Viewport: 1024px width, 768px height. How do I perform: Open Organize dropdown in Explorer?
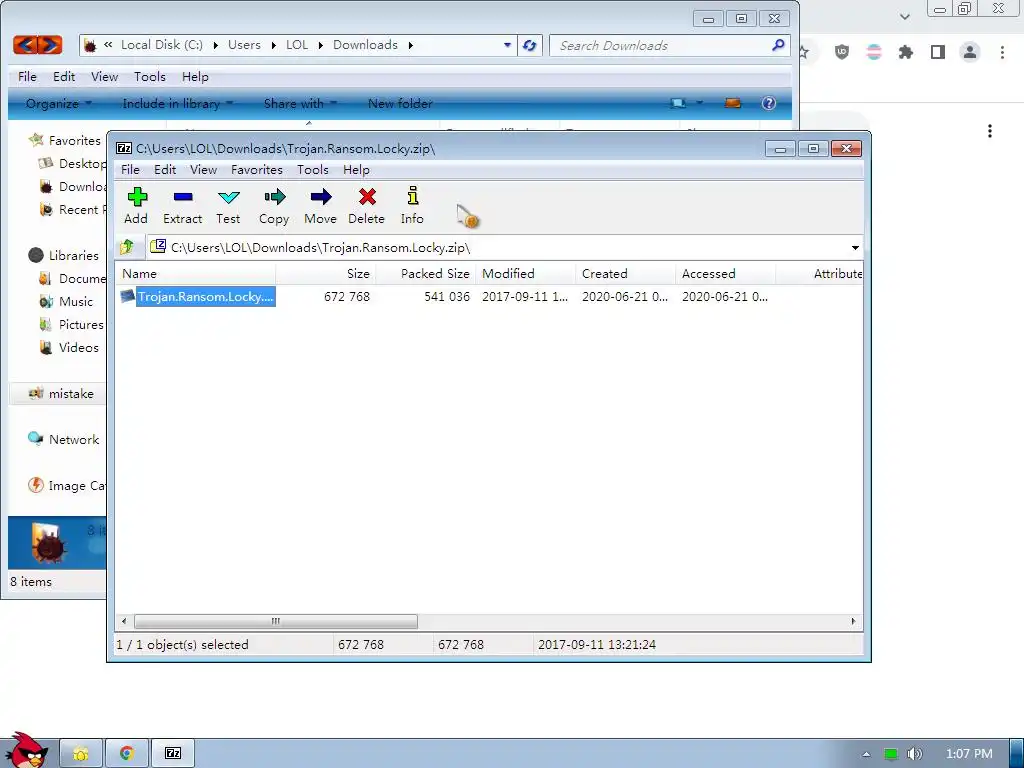(x=59, y=103)
